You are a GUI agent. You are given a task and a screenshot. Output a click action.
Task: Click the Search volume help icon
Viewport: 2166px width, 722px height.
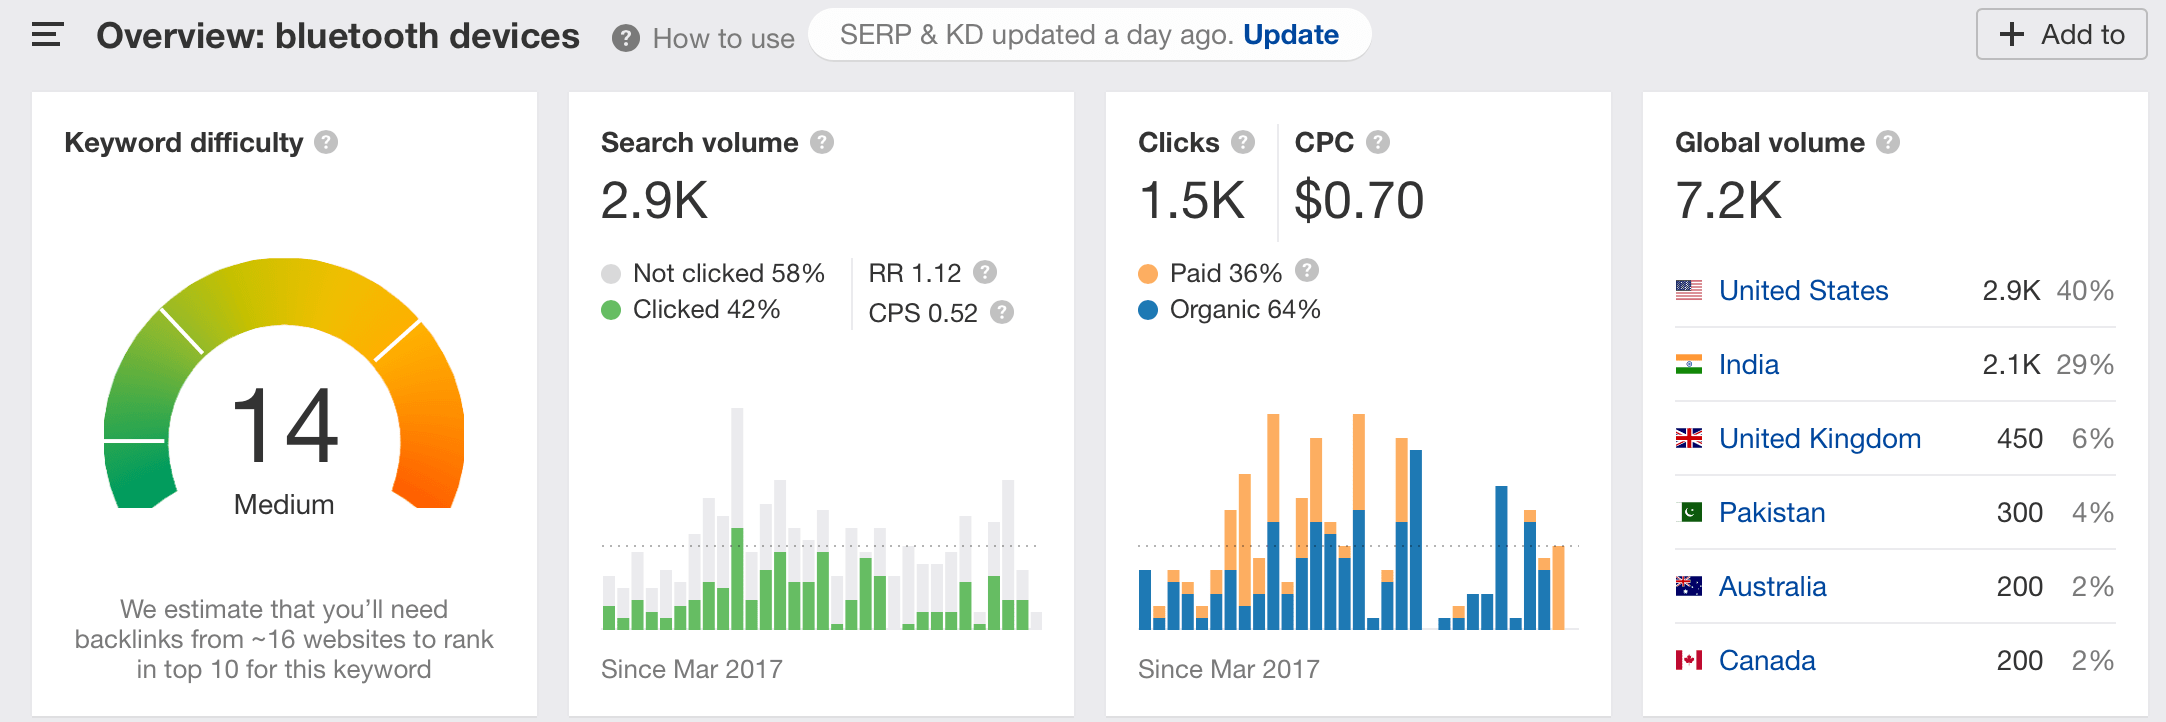pos(822,142)
